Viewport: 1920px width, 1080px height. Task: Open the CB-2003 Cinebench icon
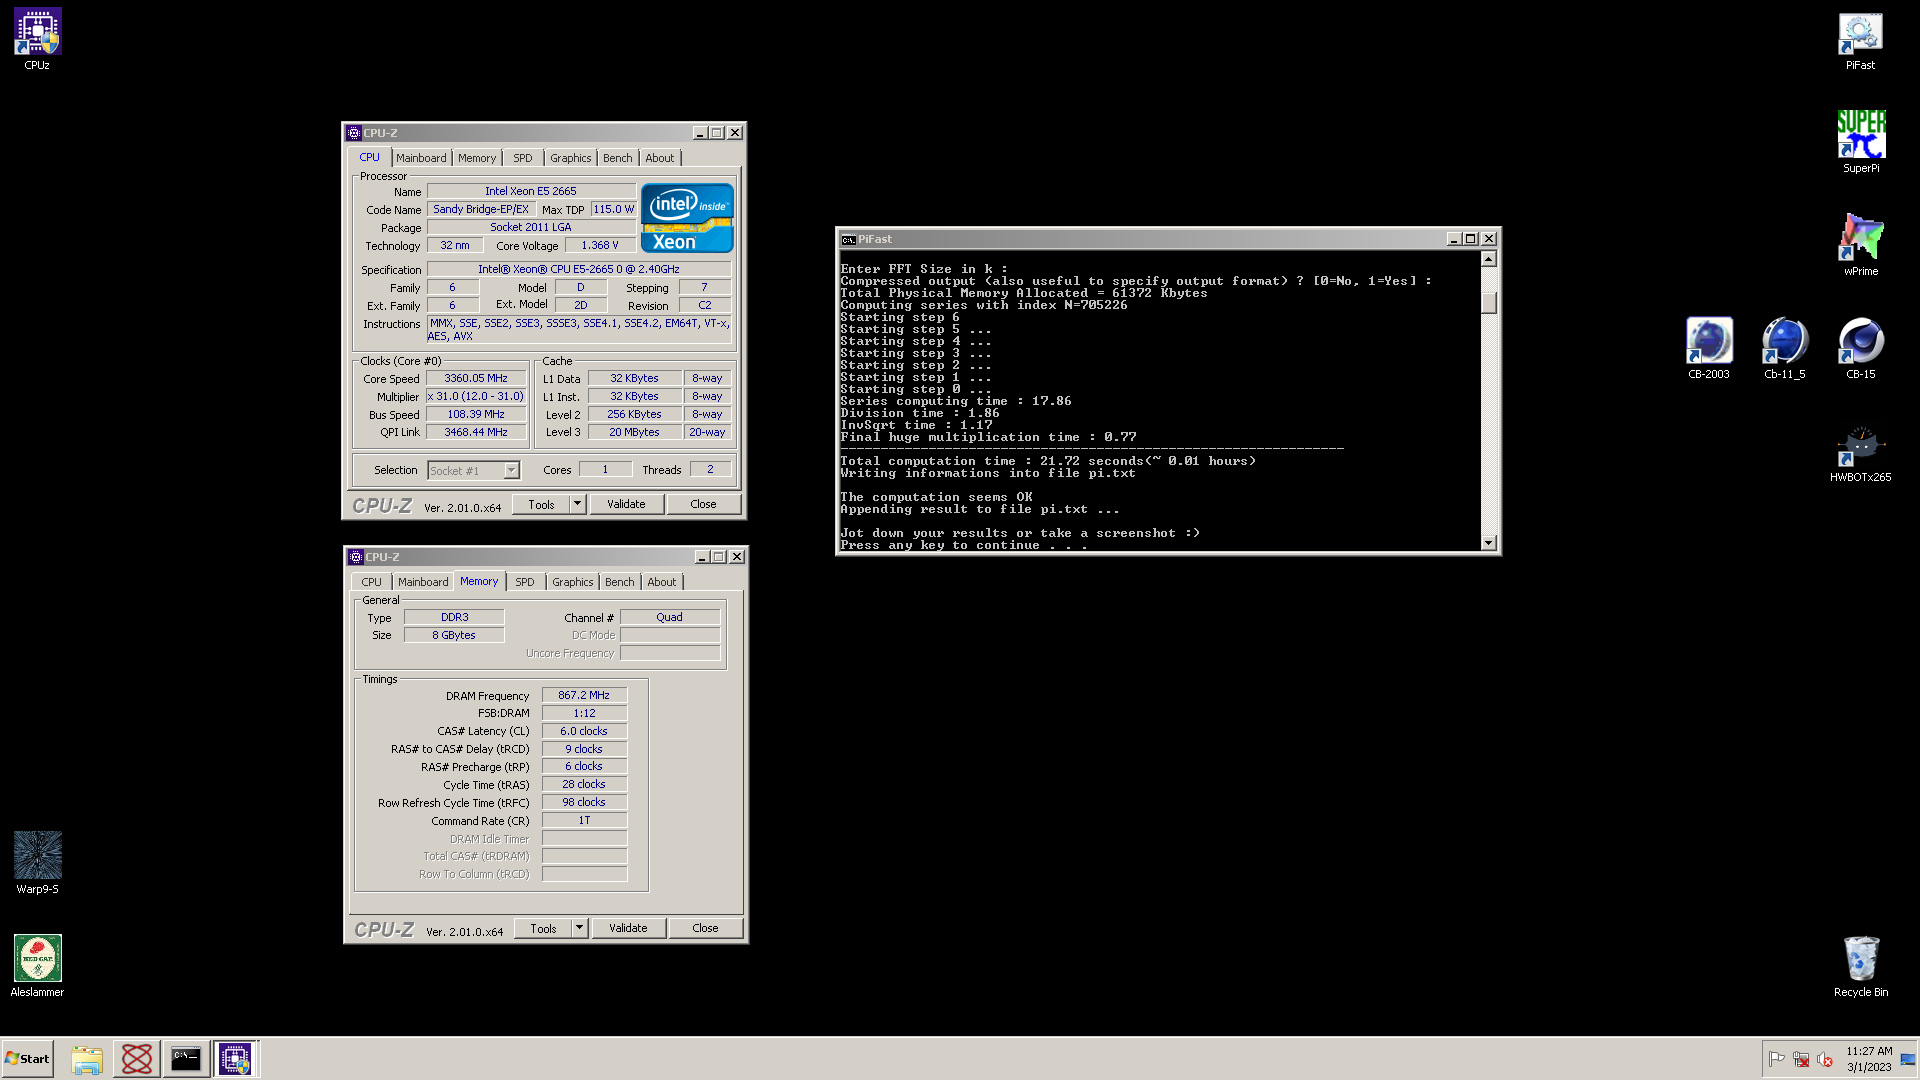pos(1708,348)
